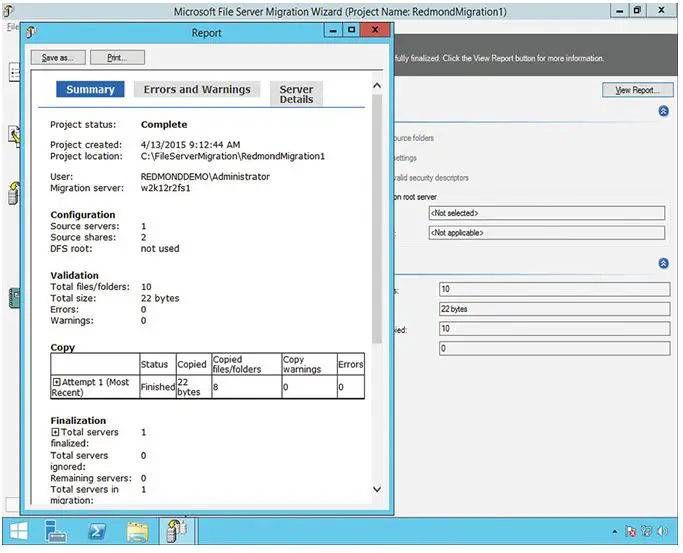Collapse the upper section chevron in wizard

pyautogui.click(x=663, y=111)
